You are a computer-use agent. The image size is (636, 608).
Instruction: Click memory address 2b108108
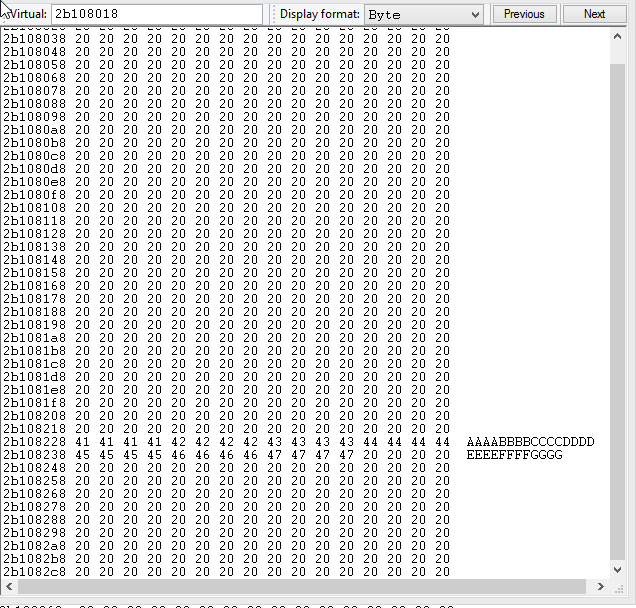pyautogui.click(x=35, y=208)
